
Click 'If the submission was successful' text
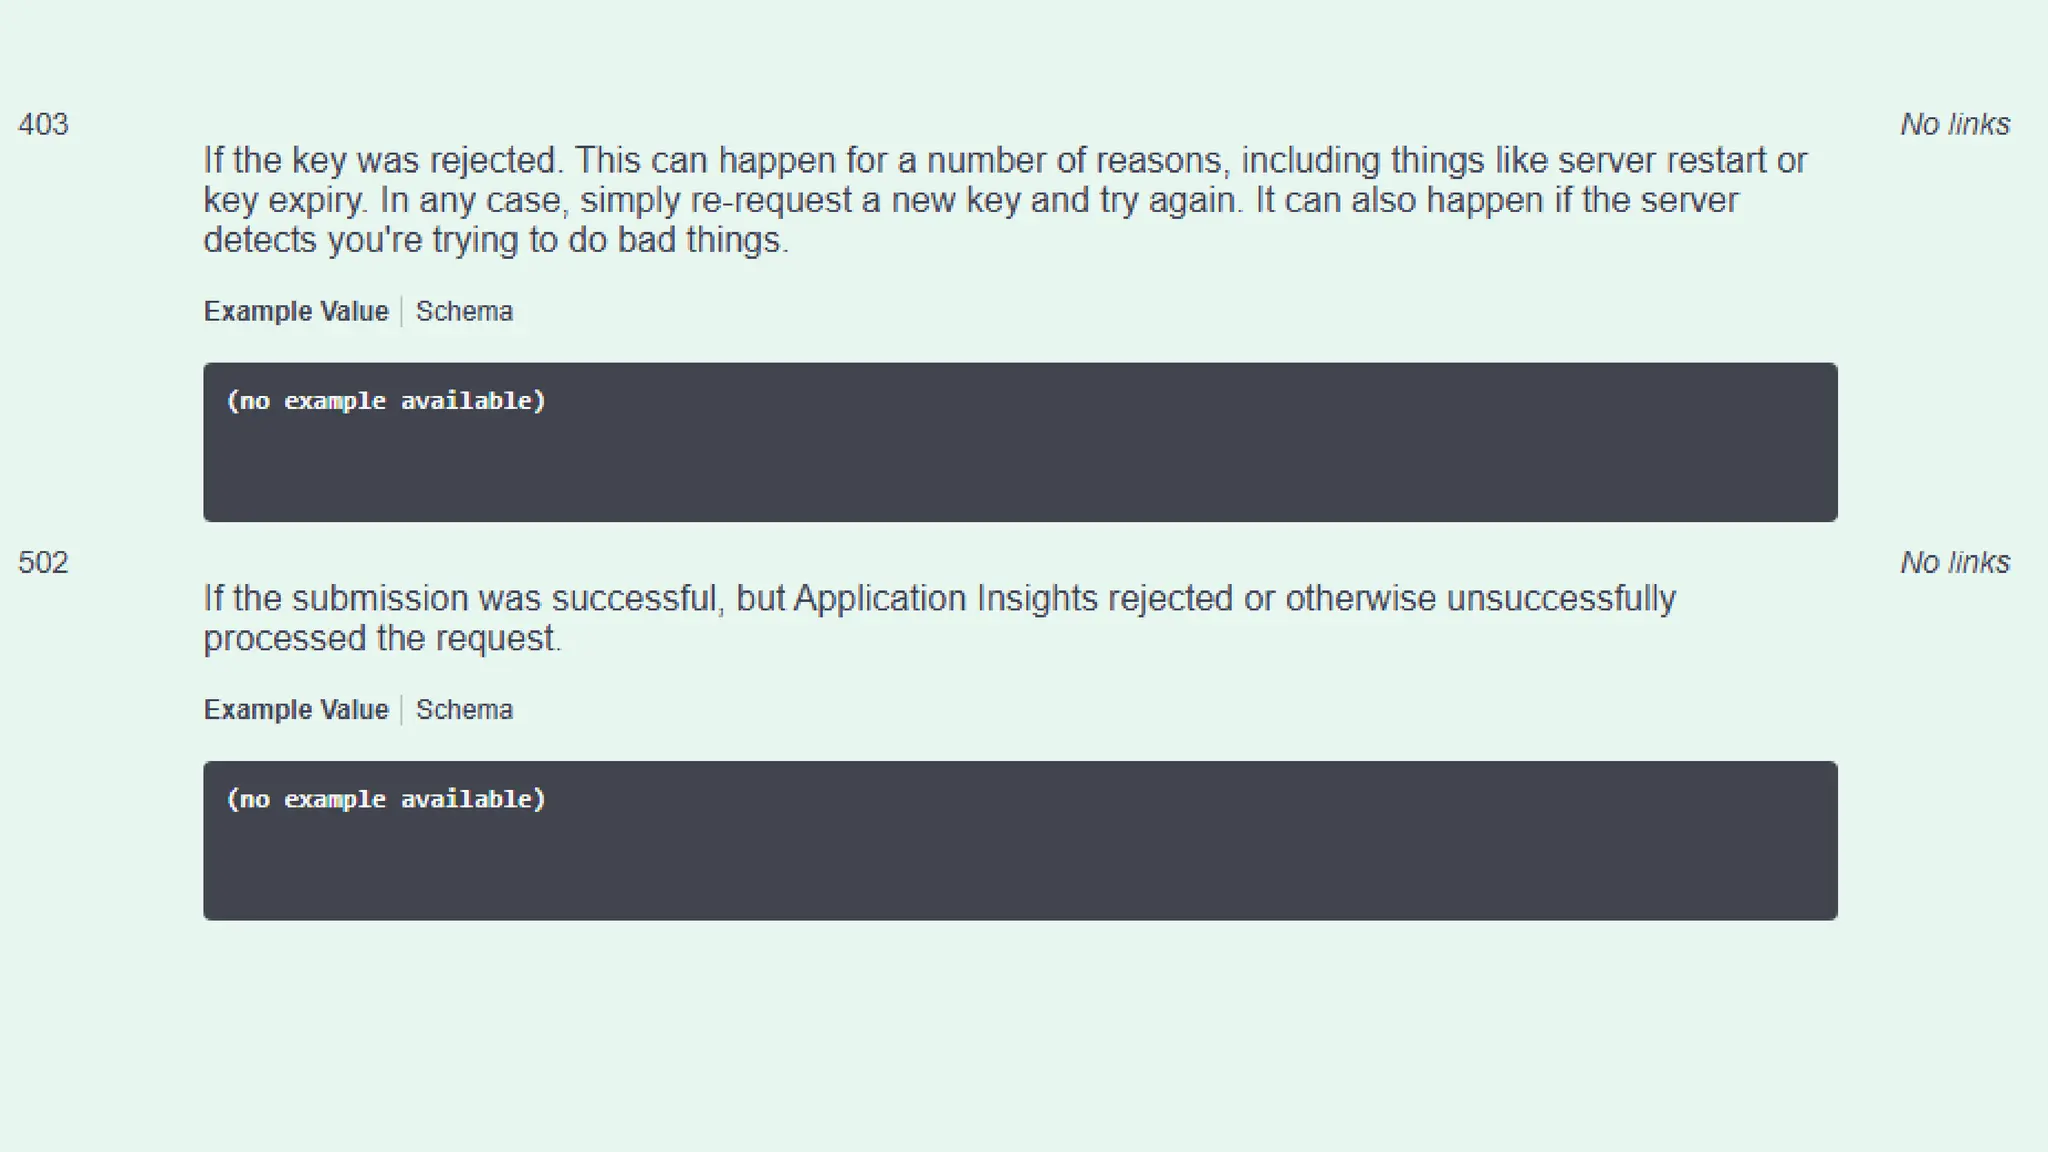464,599
